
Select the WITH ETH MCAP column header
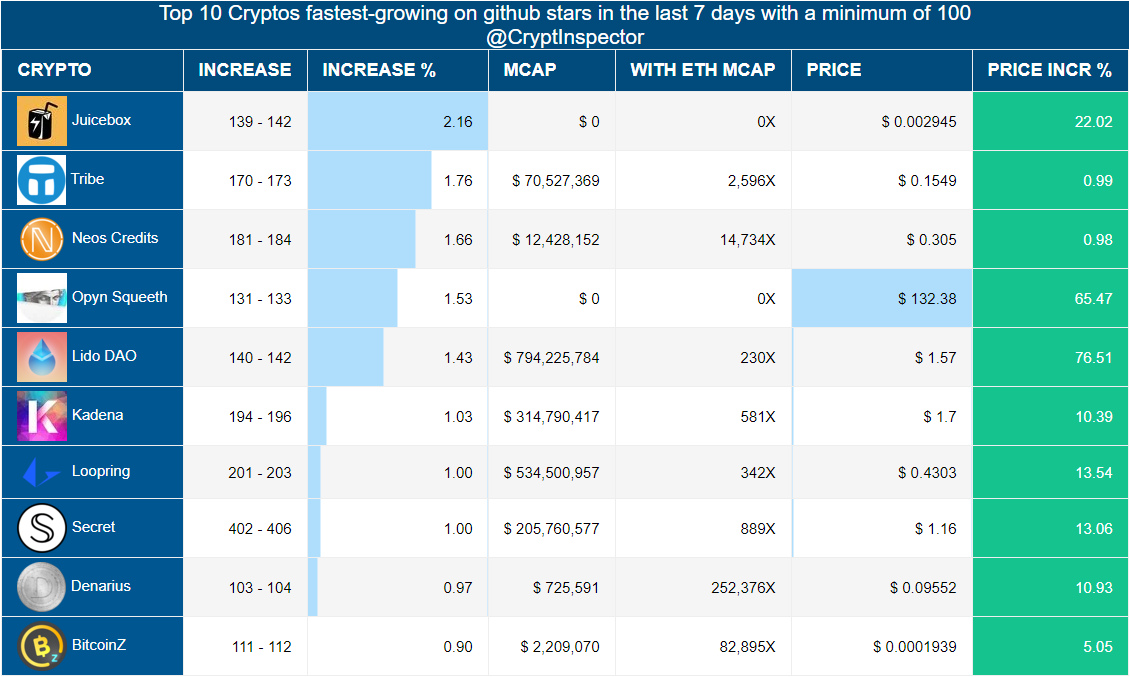703,70
